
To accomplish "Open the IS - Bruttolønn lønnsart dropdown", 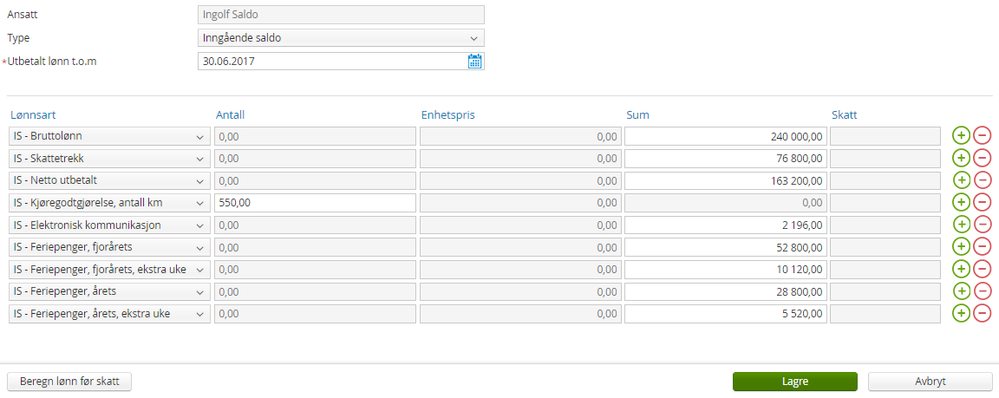I will [110, 136].
